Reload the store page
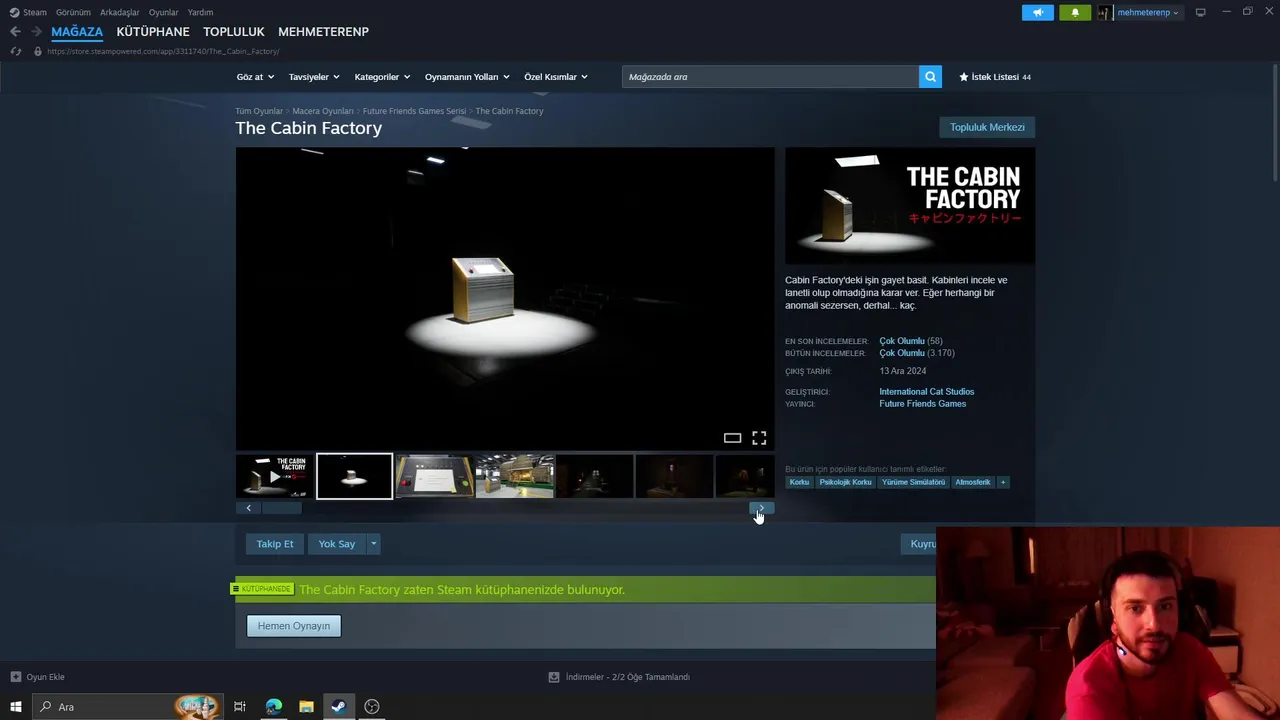Viewport: 1280px width, 720px height. point(15,51)
